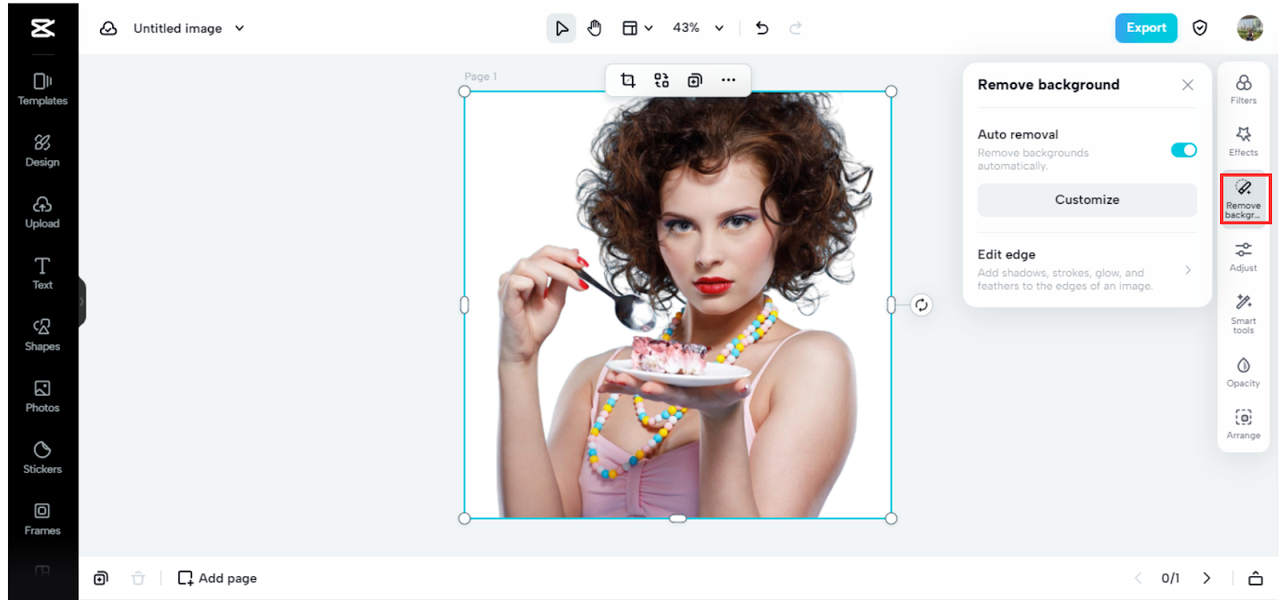This screenshot has height=600, width=1280.
Task: Open the Filters tool
Action: tap(1244, 89)
